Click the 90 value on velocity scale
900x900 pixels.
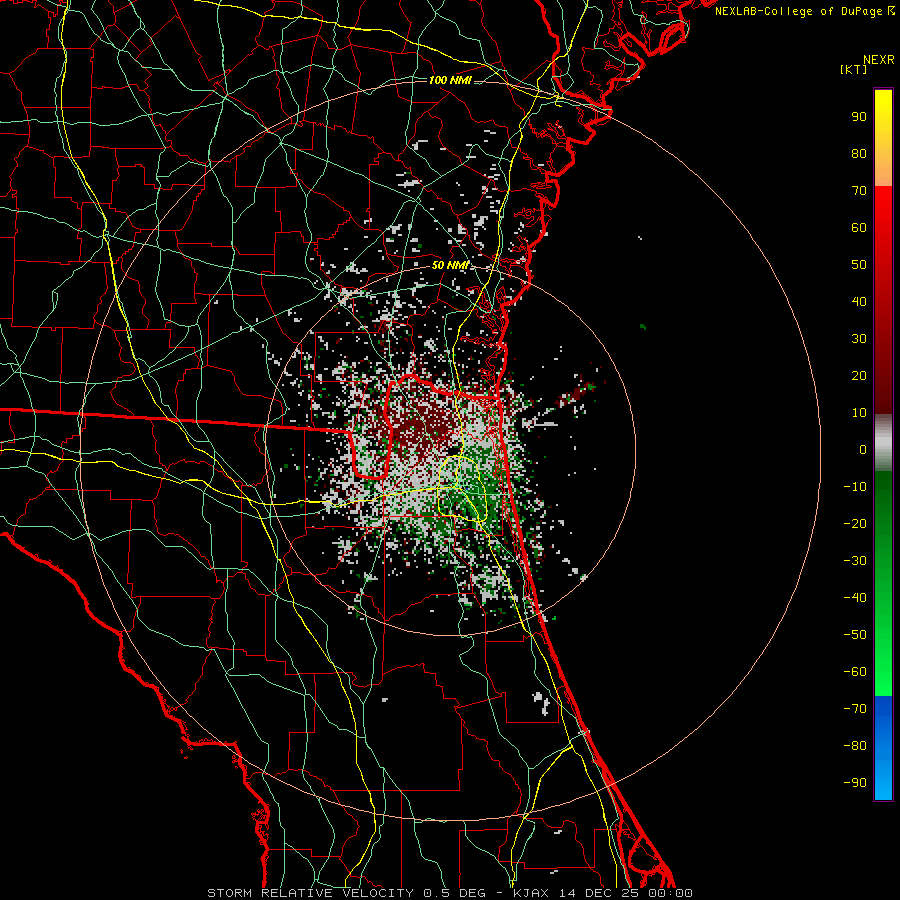tap(859, 117)
